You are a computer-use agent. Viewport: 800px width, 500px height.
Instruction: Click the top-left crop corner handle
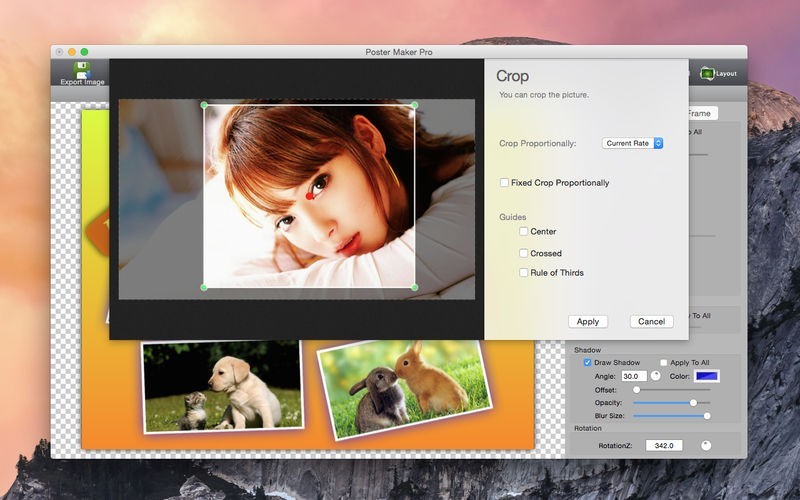[204, 105]
